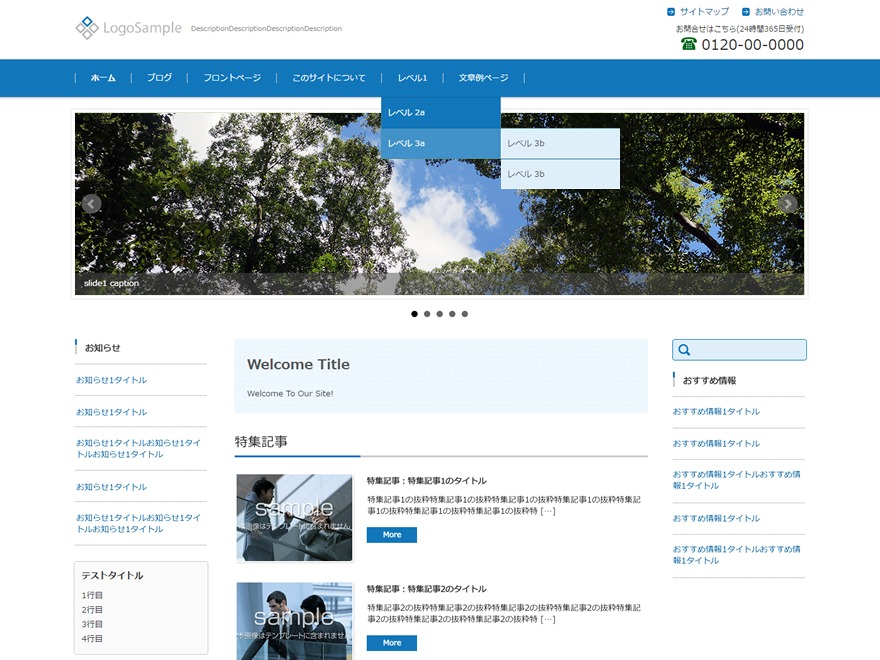Open 特集記事1 sample thumbnail

coord(295,517)
